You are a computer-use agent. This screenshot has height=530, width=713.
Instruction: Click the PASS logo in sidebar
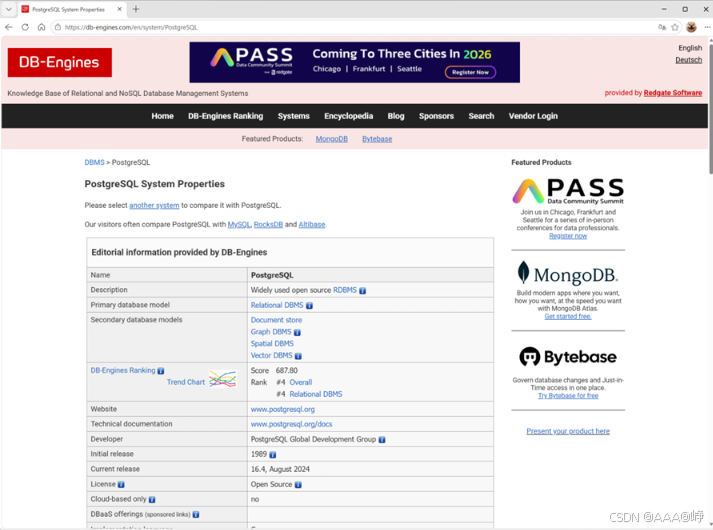point(568,191)
